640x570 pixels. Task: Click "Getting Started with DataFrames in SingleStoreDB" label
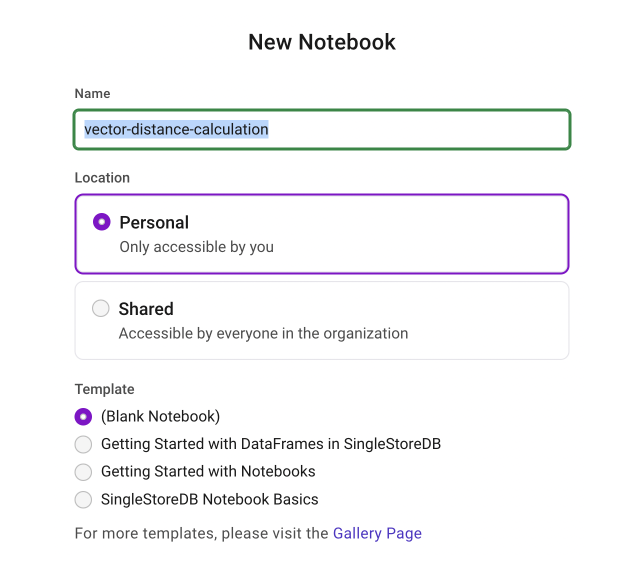(271, 444)
